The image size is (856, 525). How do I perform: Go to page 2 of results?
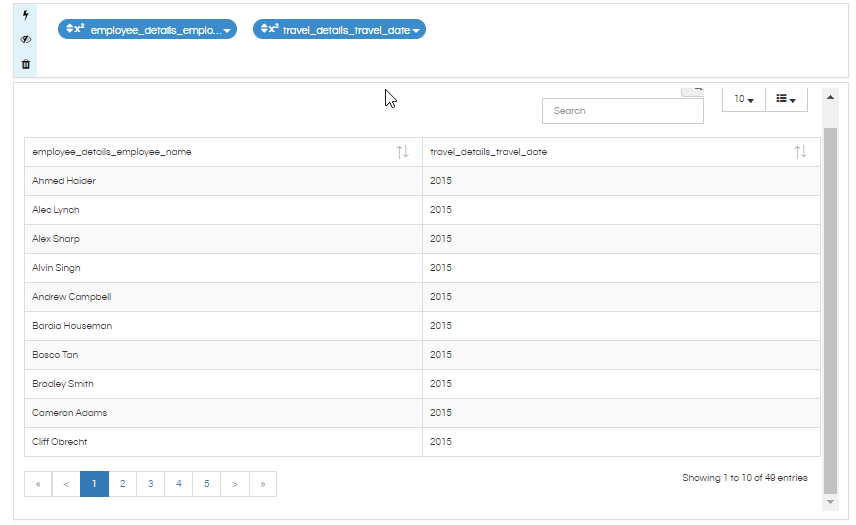122,484
